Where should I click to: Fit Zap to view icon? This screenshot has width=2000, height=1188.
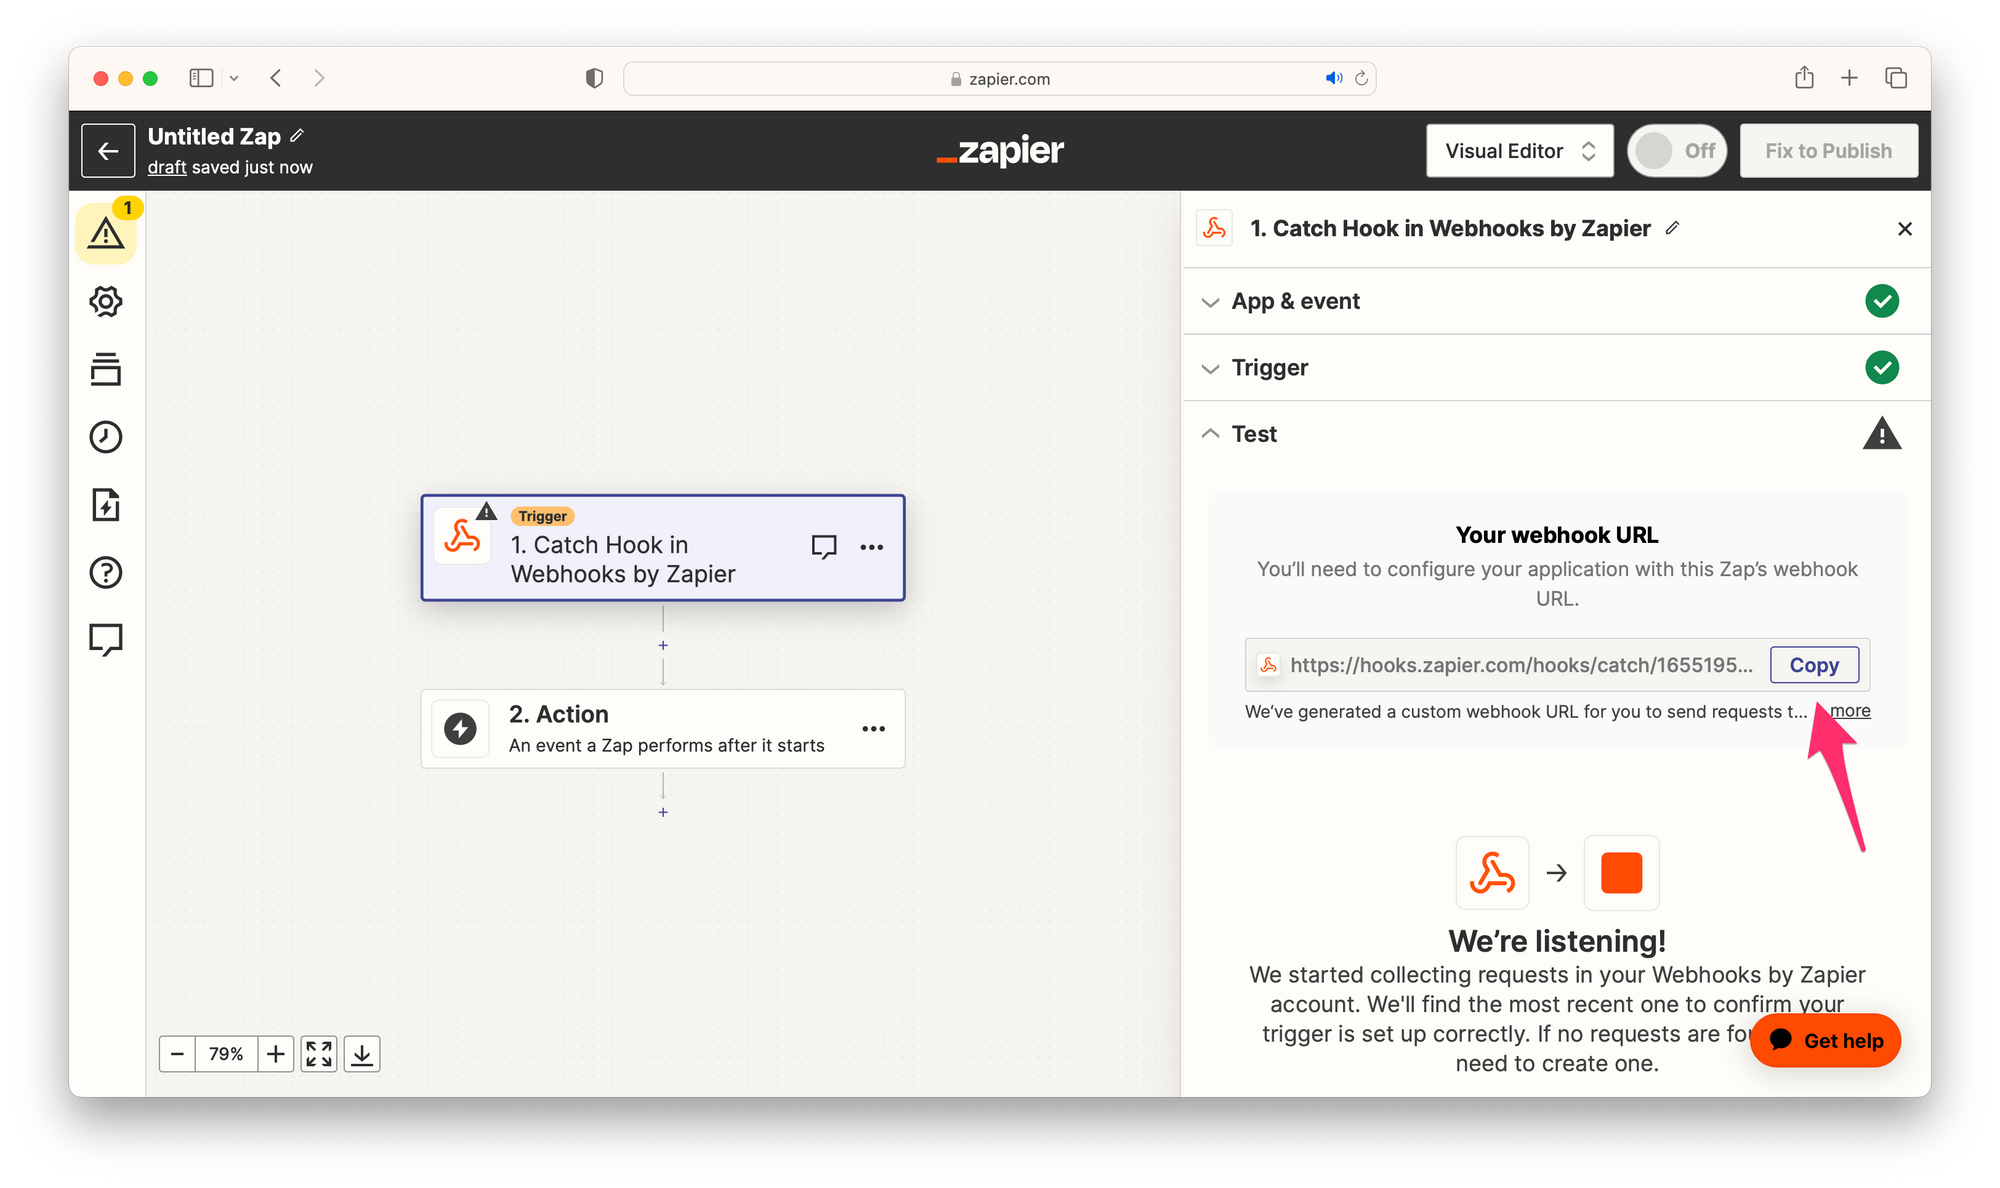[x=319, y=1054]
